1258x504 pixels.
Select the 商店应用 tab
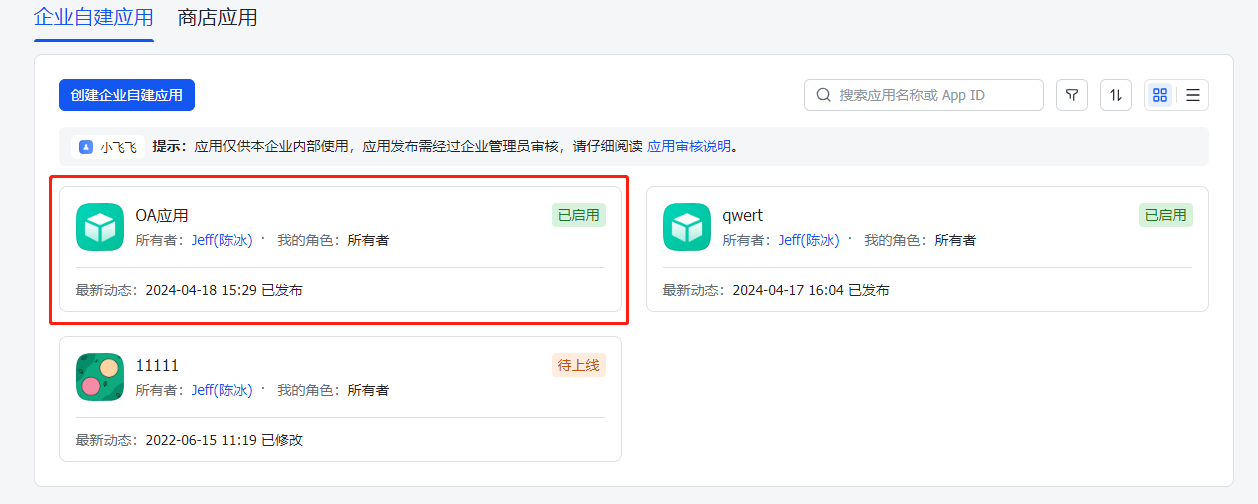click(x=217, y=18)
